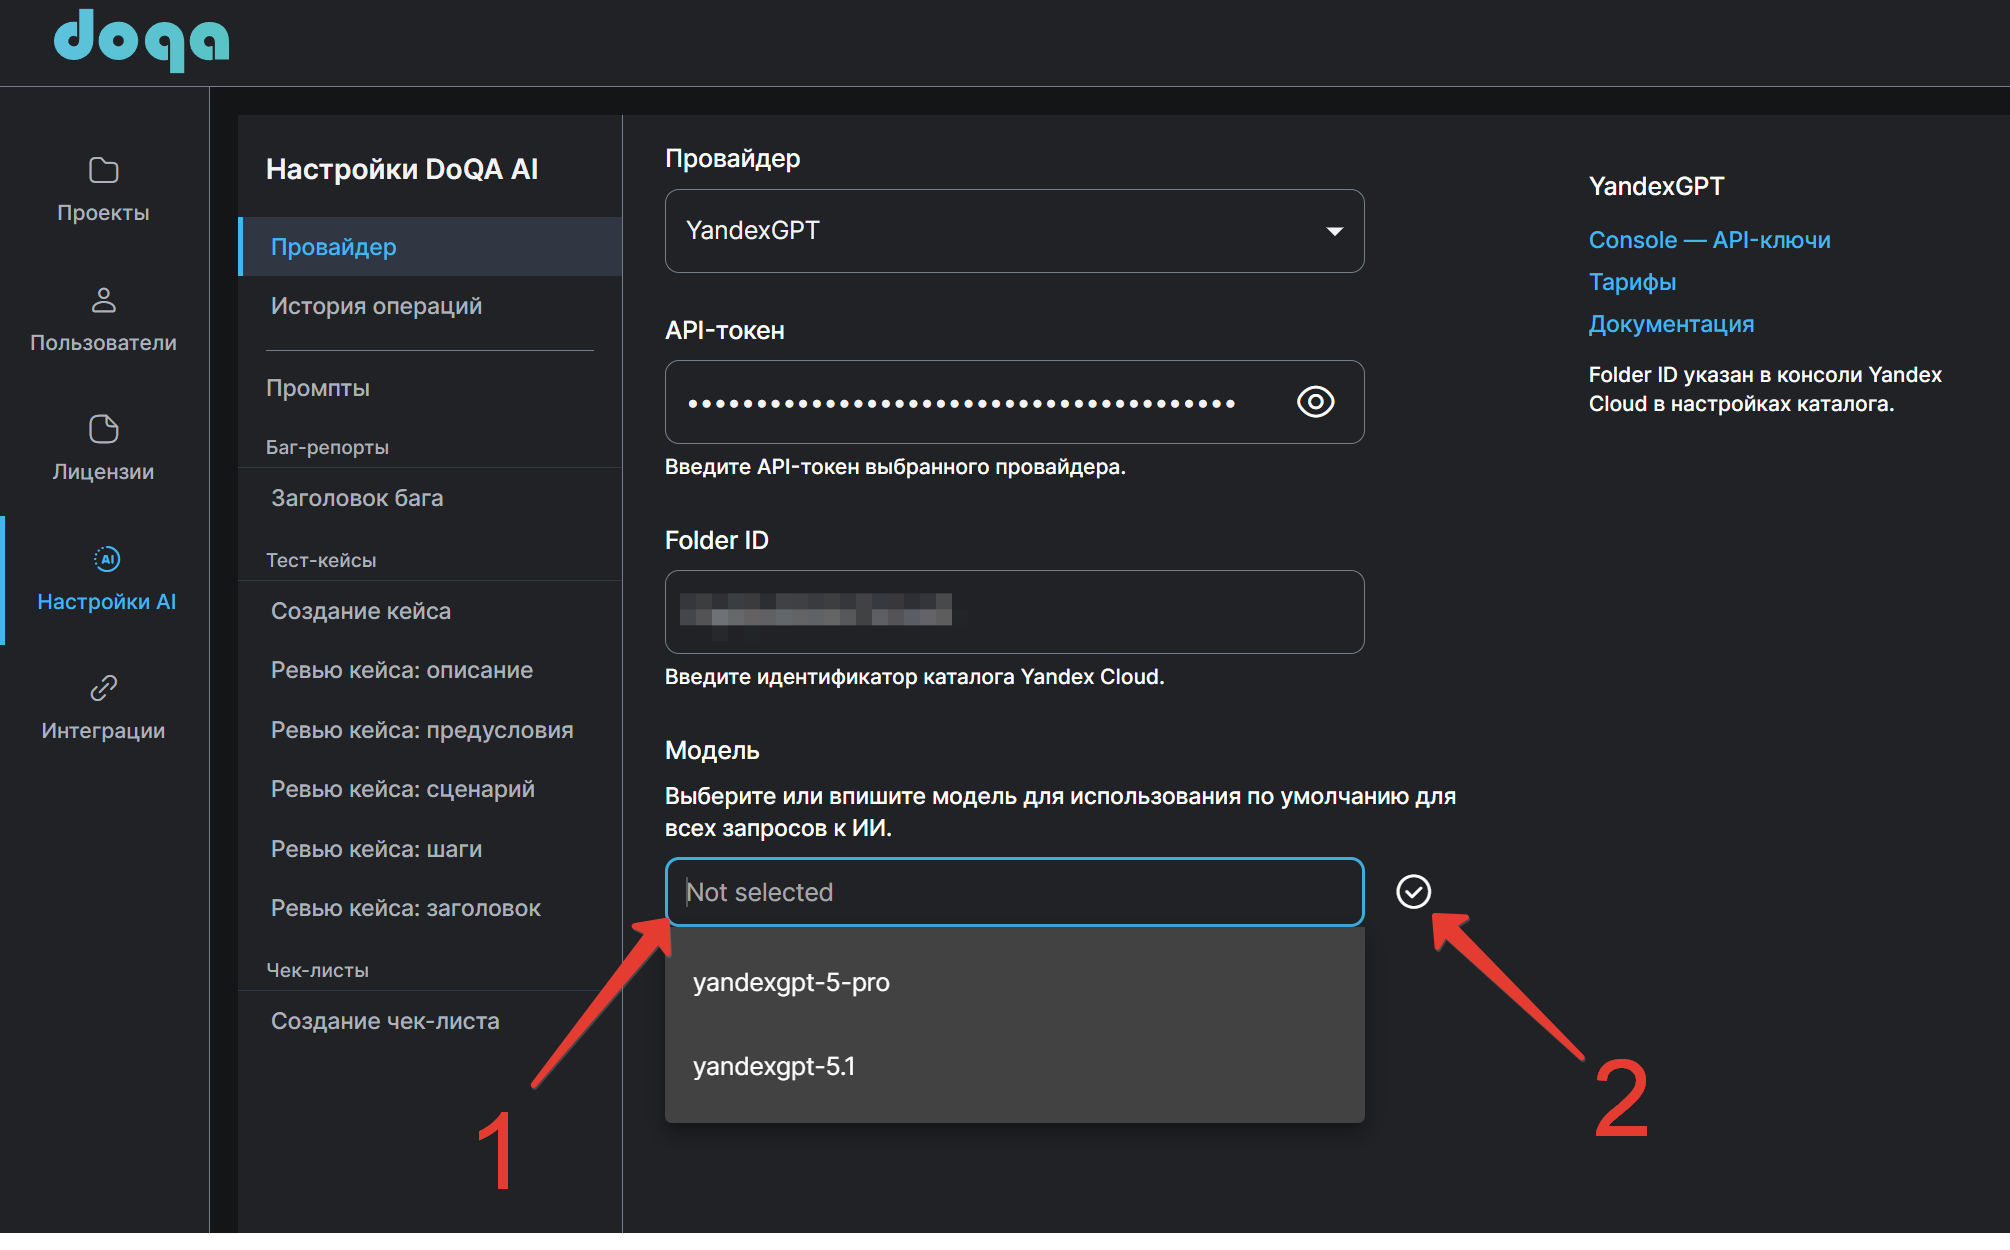This screenshot has width=2010, height=1250.
Task: Confirm model with the checkmark icon
Action: coord(1413,891)
